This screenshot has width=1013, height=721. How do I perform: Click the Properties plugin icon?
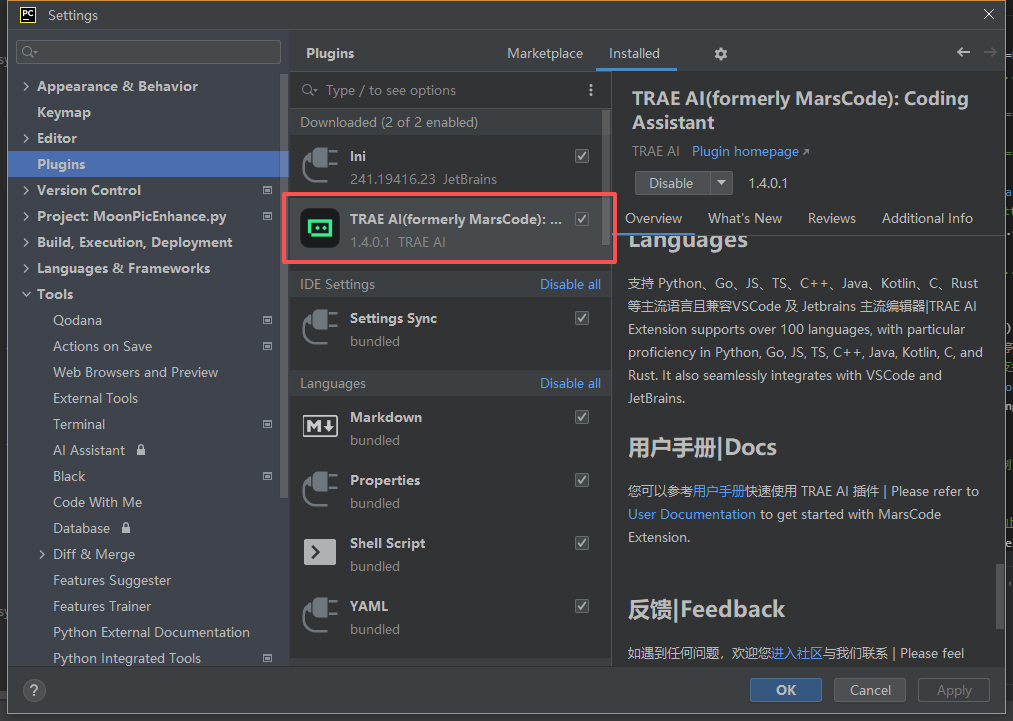point(320,490)
